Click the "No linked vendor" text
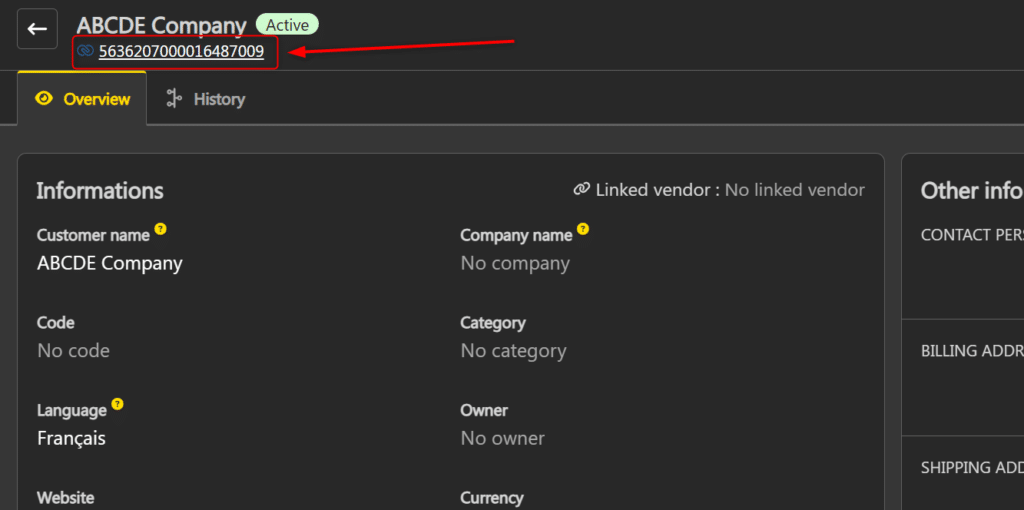The width and height of the screenshot is (1024, 510). 794,190
